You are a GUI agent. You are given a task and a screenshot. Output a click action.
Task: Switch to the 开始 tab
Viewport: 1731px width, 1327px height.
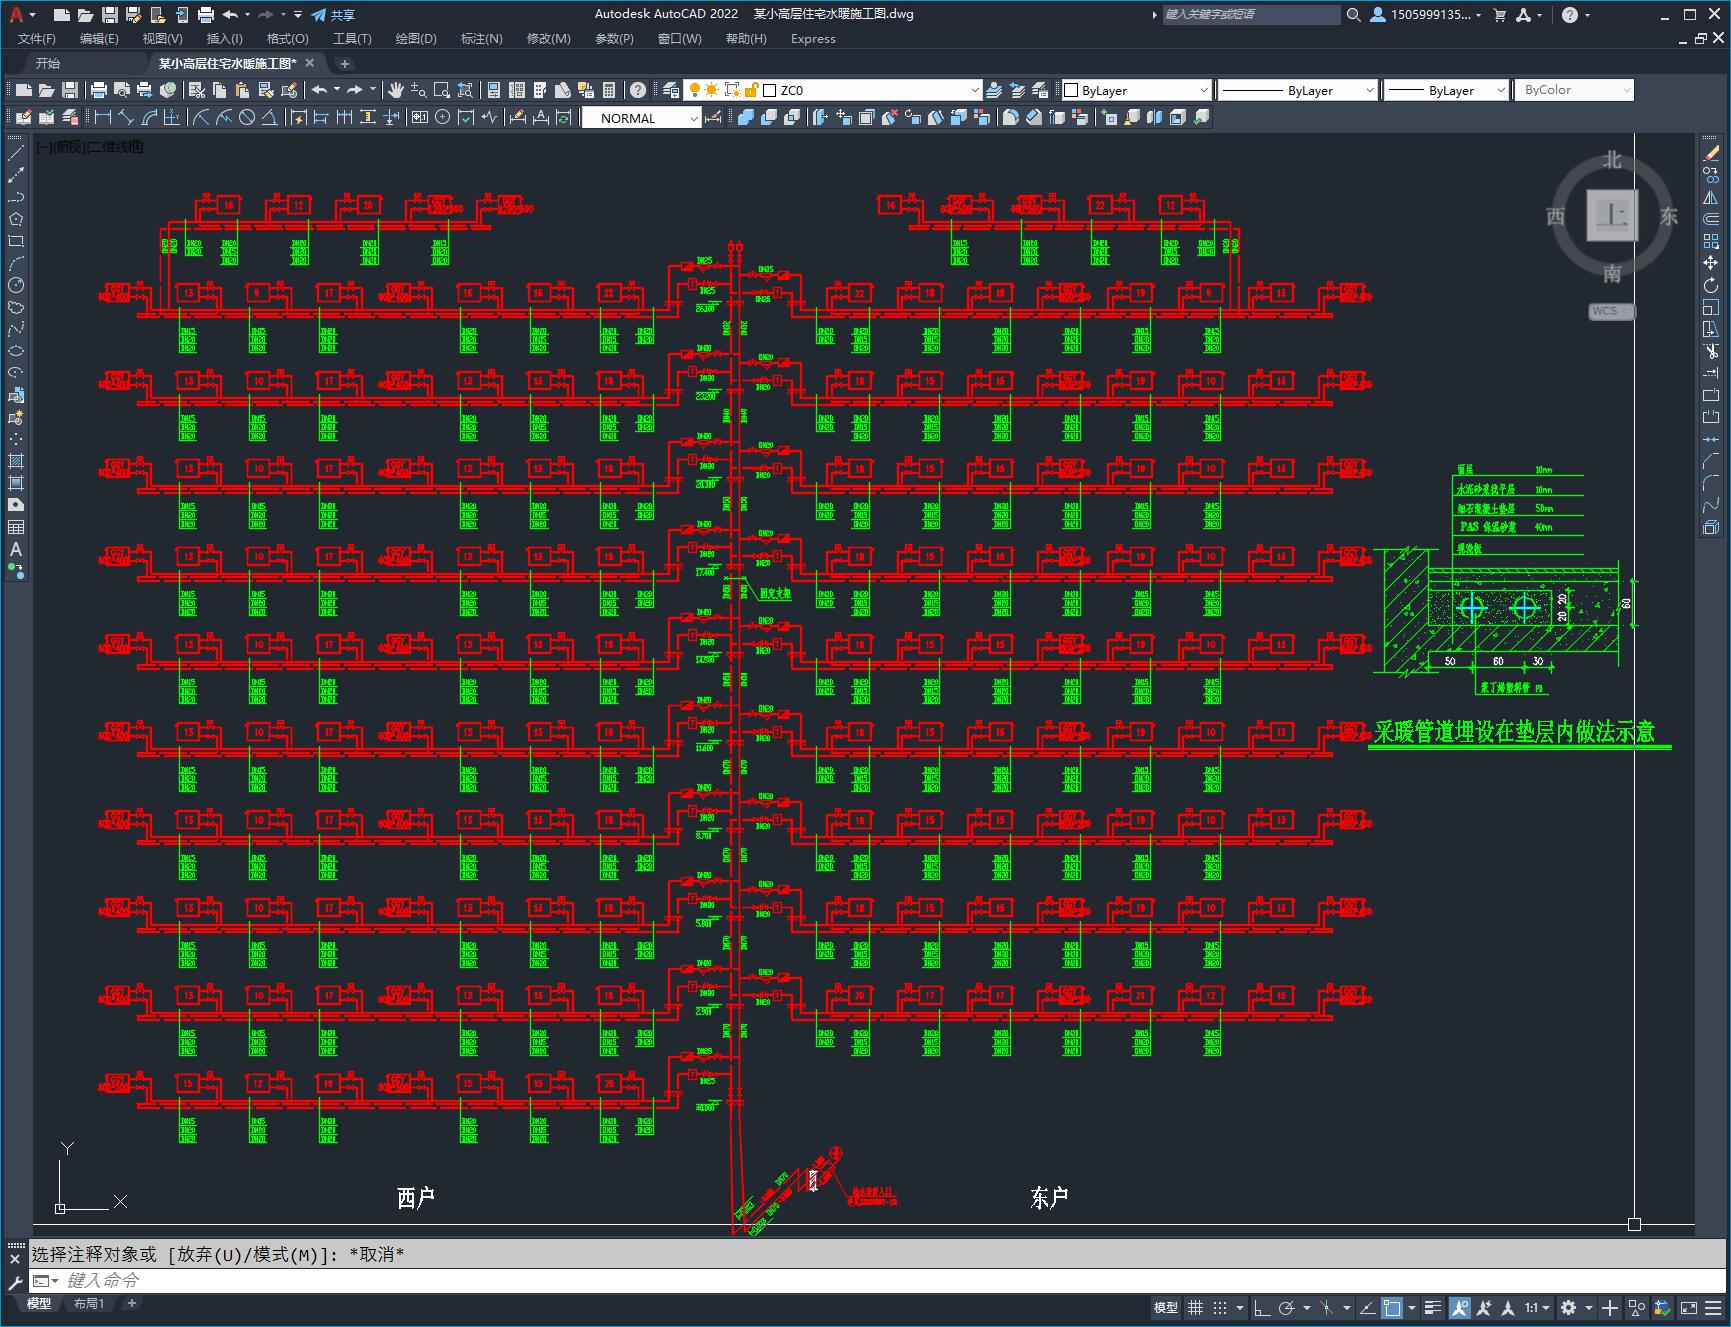click(x=48, y=63)
